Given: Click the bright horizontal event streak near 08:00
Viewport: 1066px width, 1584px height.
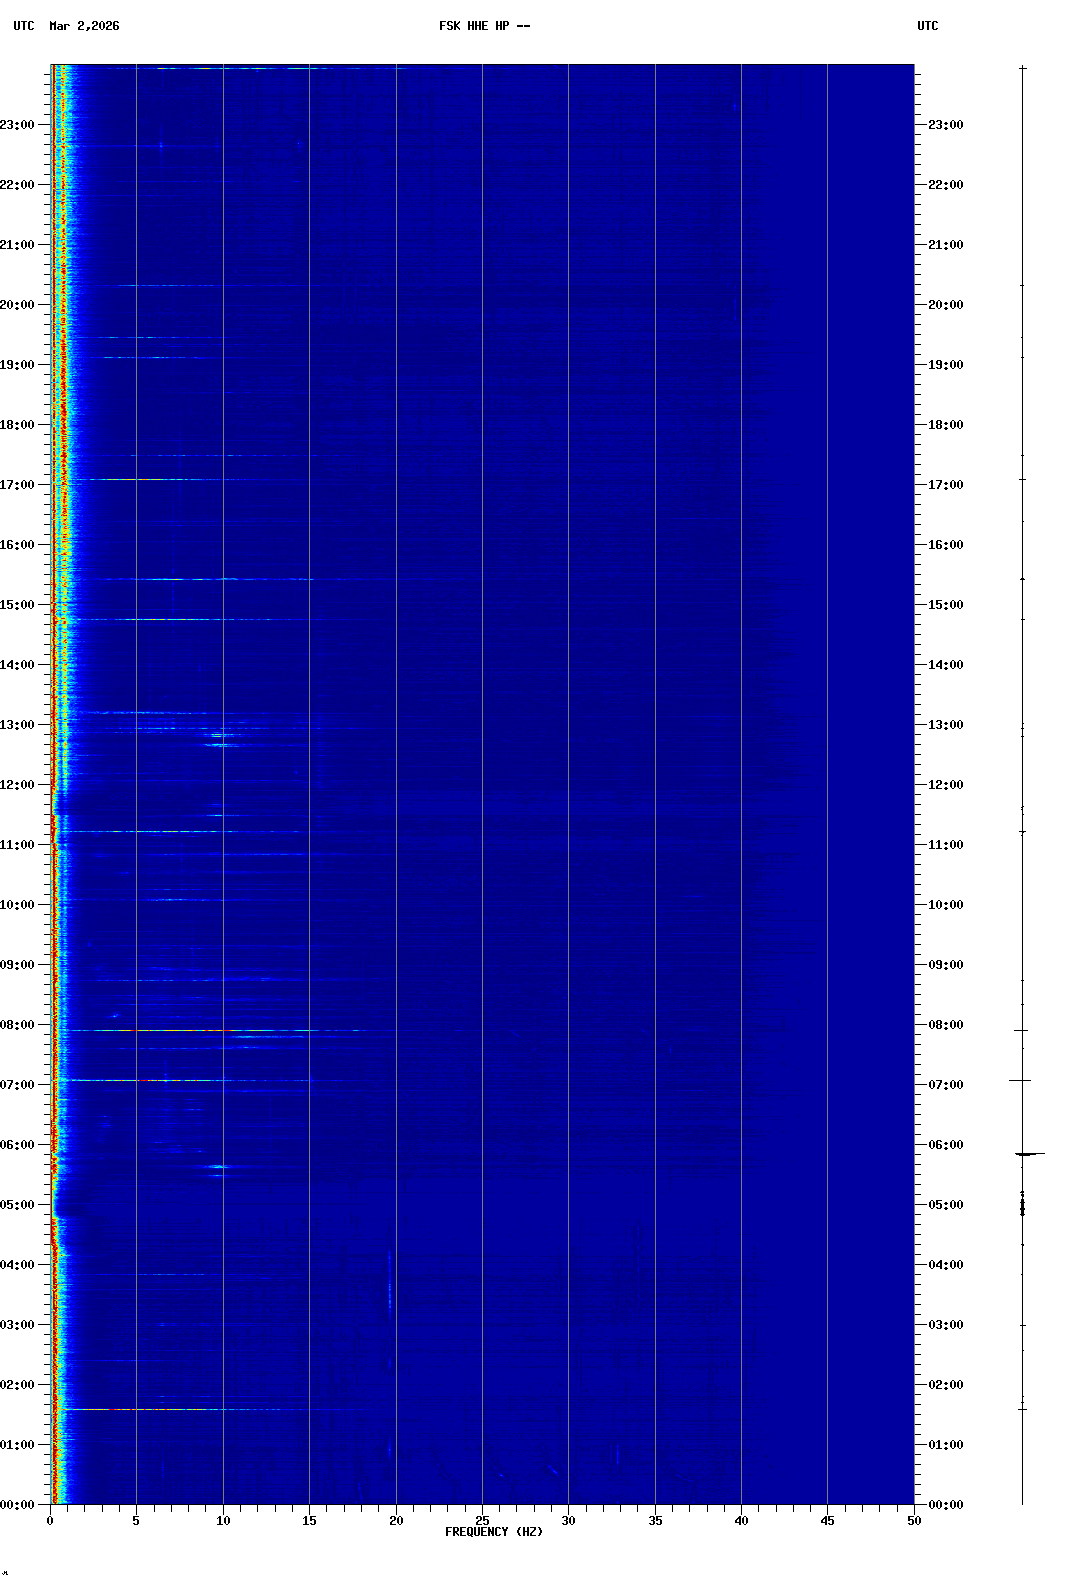Looking at the screenshot, I should [x=180, y=1030].
